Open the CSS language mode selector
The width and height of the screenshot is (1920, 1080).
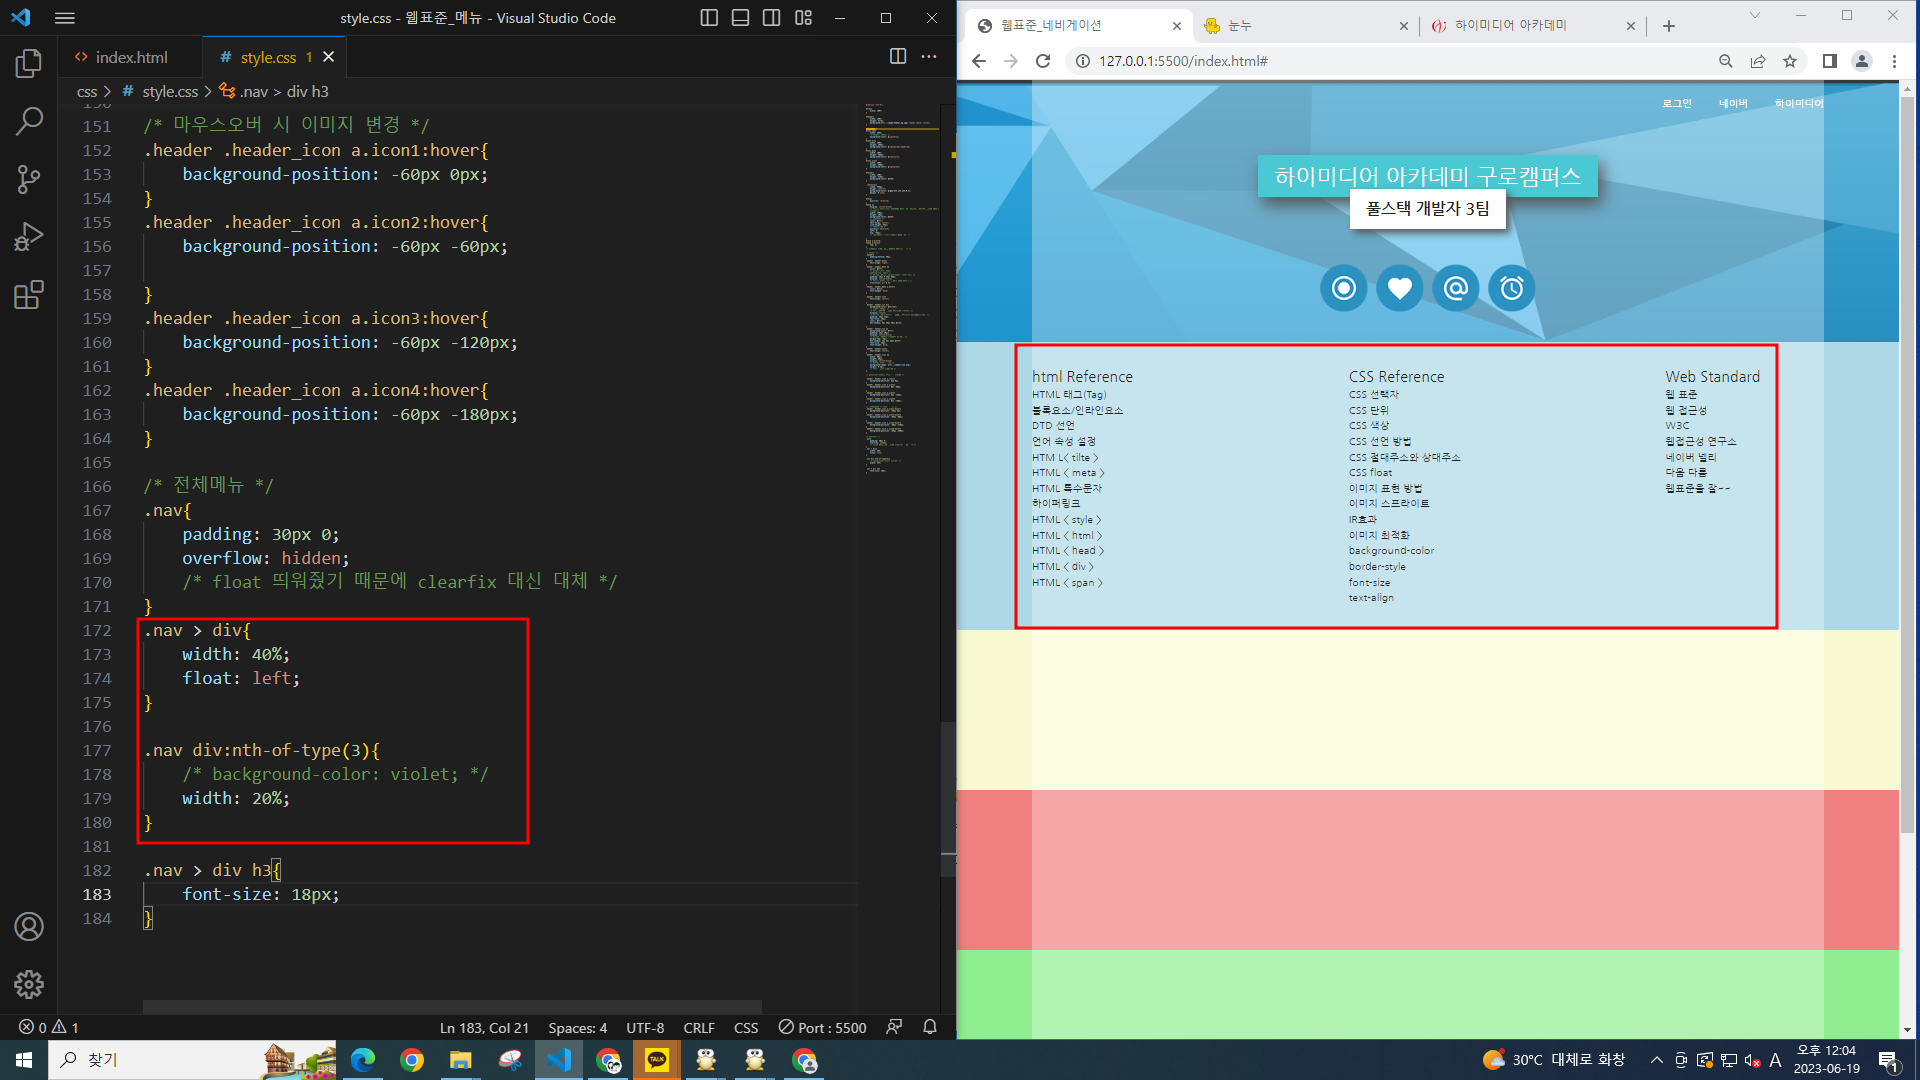(x=746, y=1027)
